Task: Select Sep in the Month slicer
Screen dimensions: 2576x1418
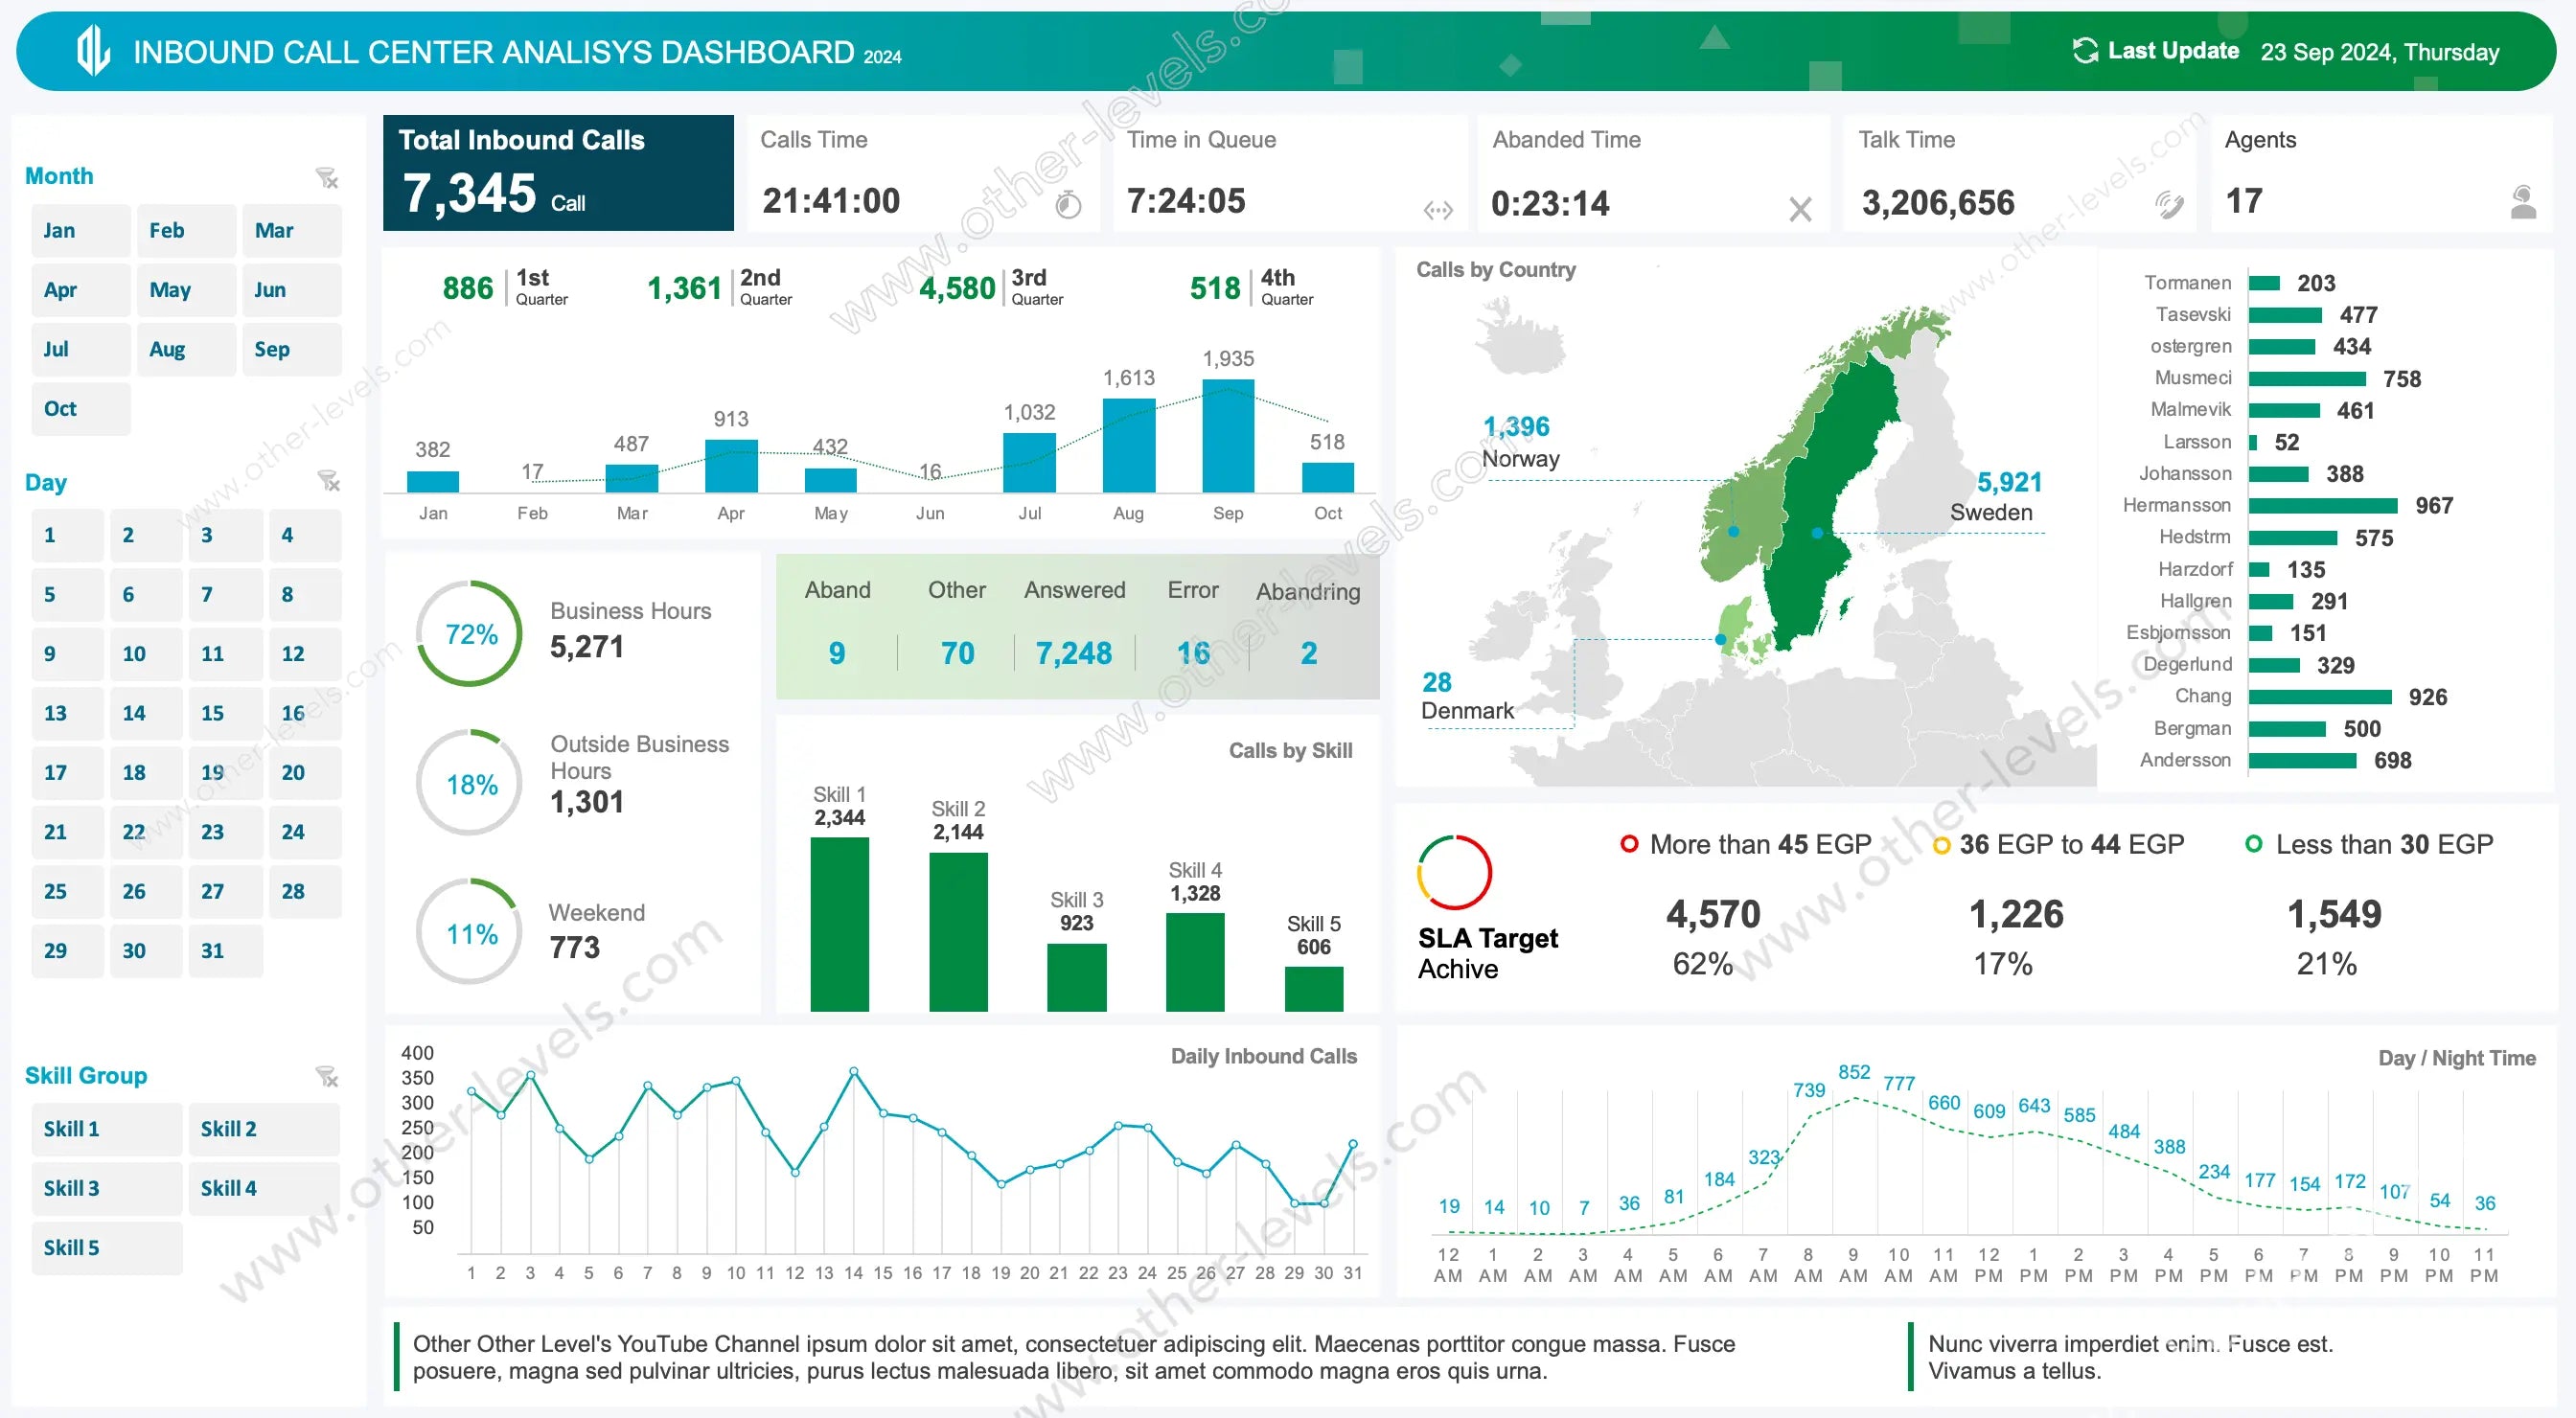Action: pyautogui.click(x=290, y=349)
